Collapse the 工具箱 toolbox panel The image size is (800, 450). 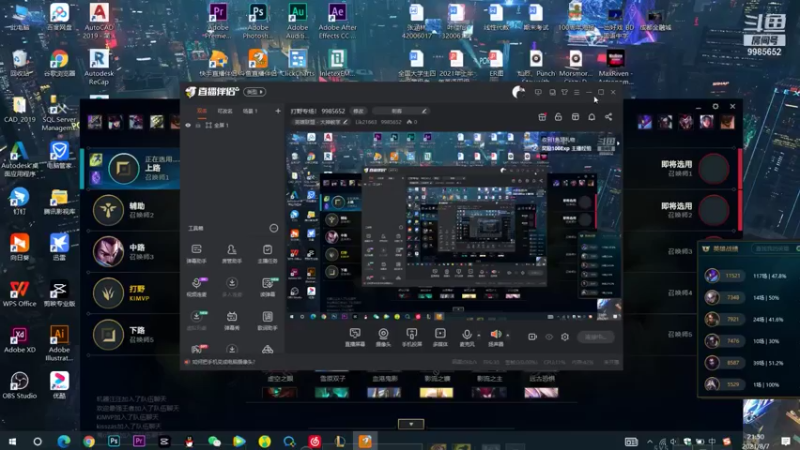(x=273, y=228)
